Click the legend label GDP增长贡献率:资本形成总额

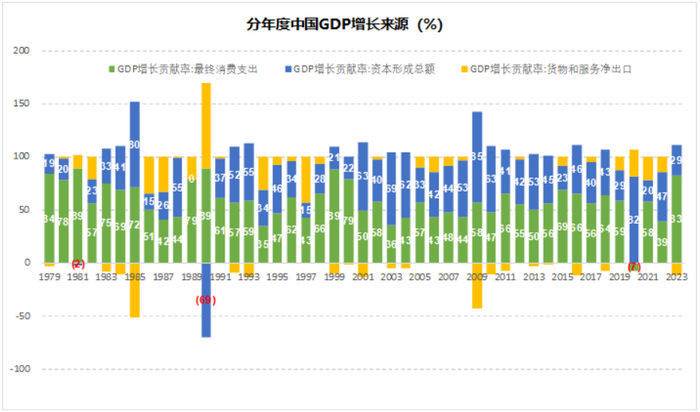coord(364,69)
